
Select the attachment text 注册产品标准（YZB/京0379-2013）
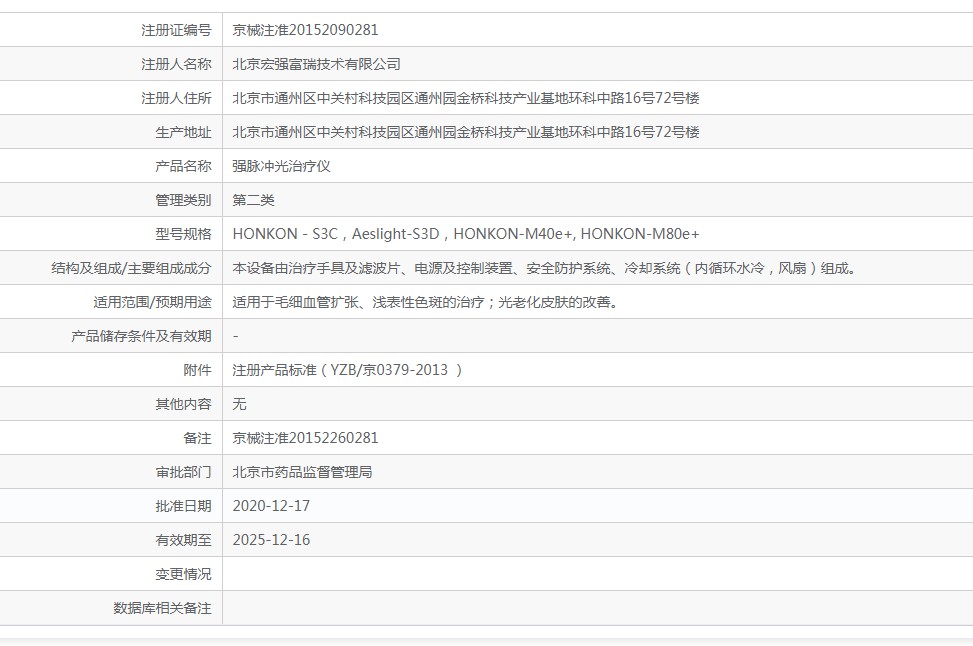tap(348, 370)
